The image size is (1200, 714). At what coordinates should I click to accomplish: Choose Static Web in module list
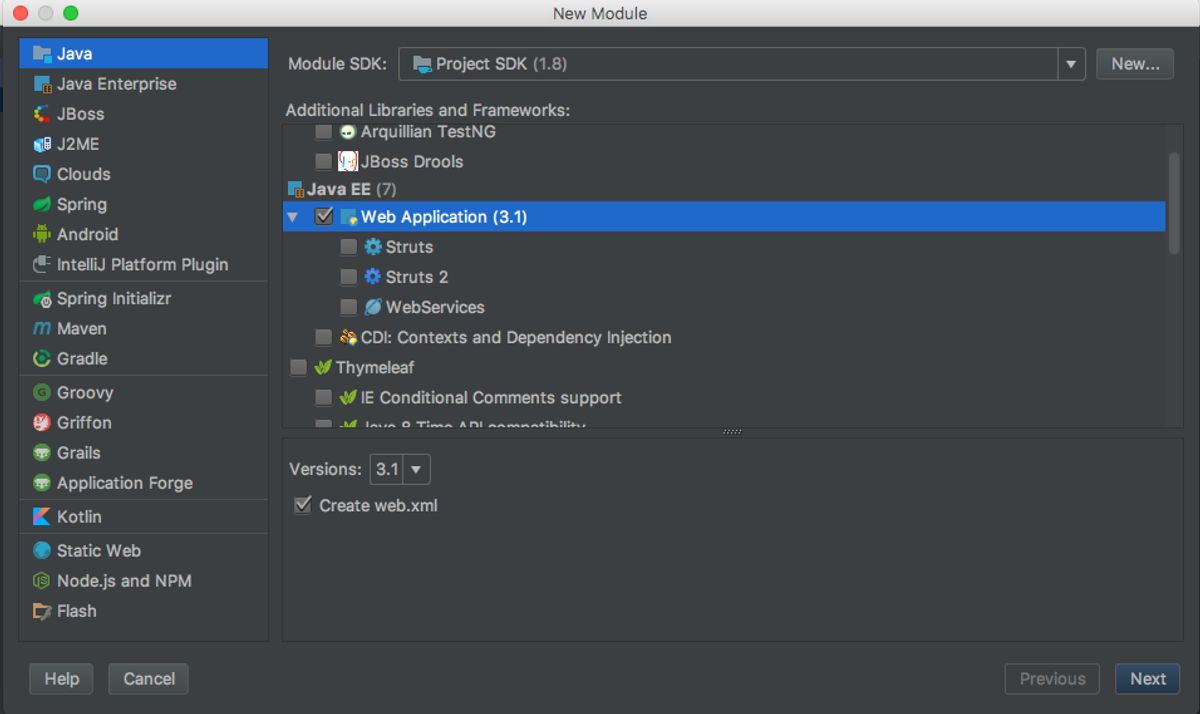(x=98, y=550)
